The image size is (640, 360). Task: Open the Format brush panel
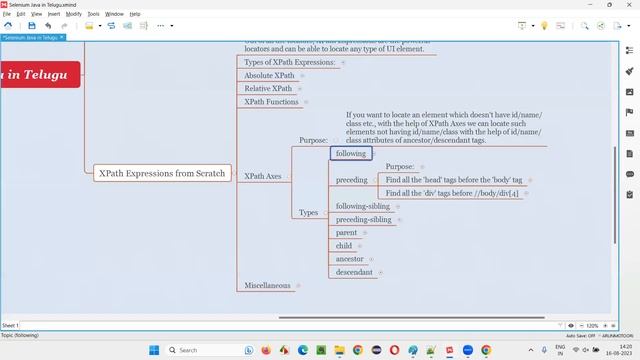[x=629, y=71]
